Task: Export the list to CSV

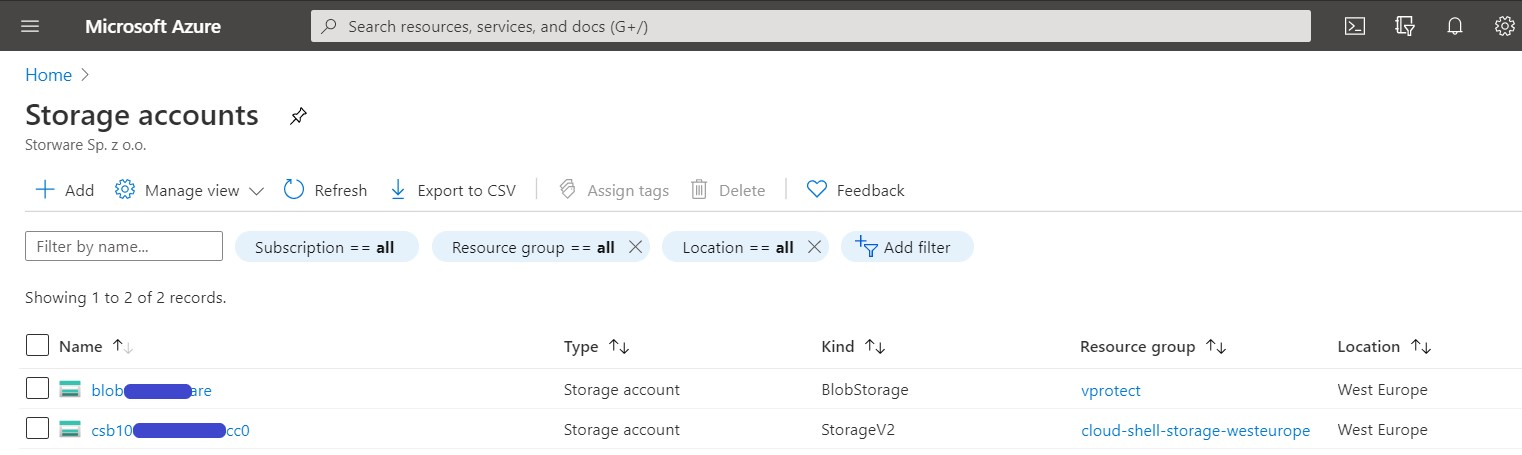Action: click(x=452, y=190)
